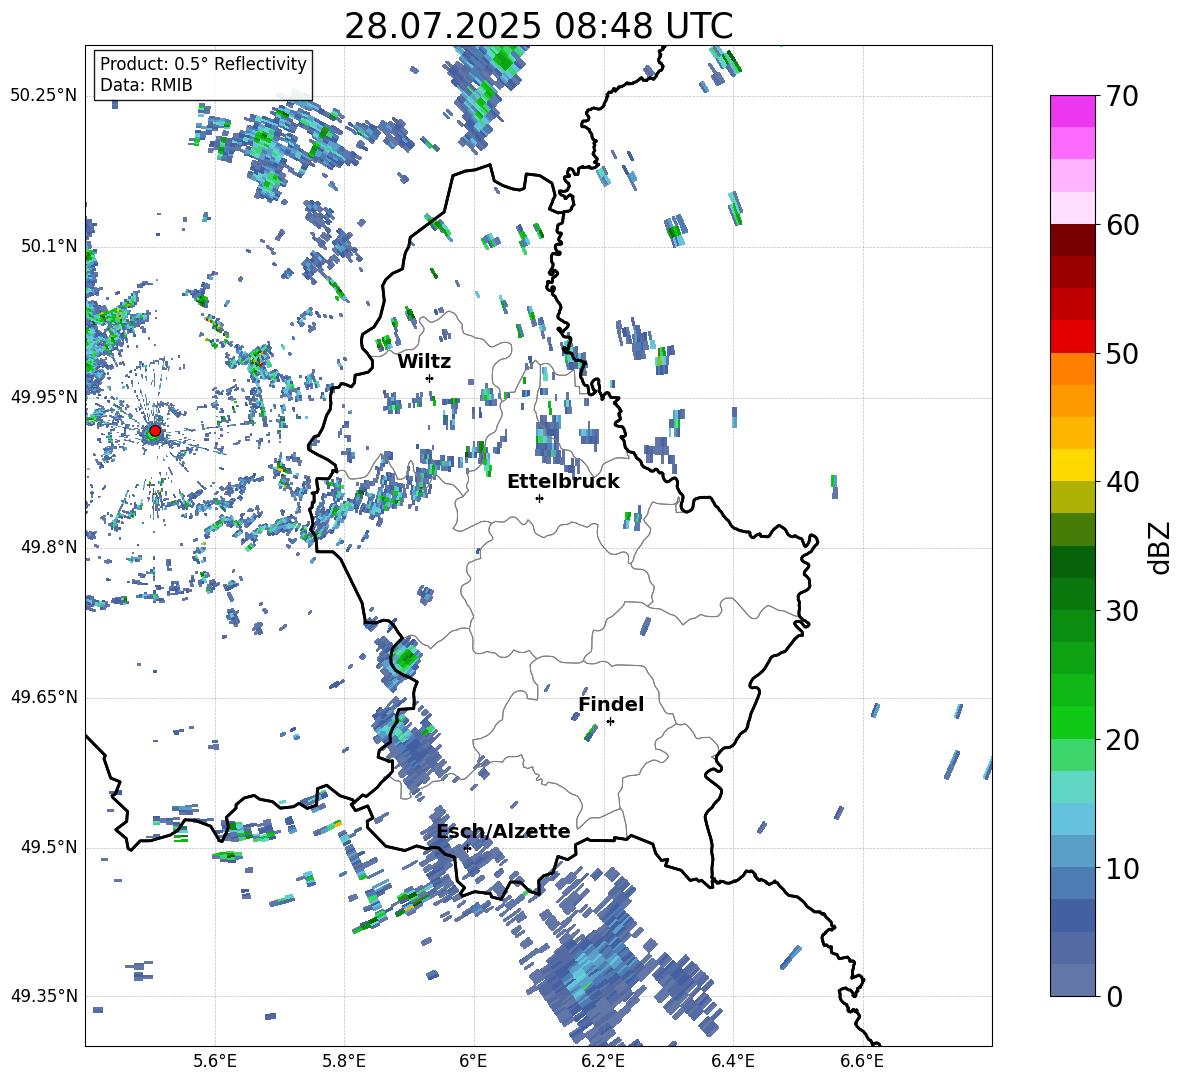Click the yellow colorbar segment above 40 dBZ
1184x1081 pixels.
click(1072, 465)
